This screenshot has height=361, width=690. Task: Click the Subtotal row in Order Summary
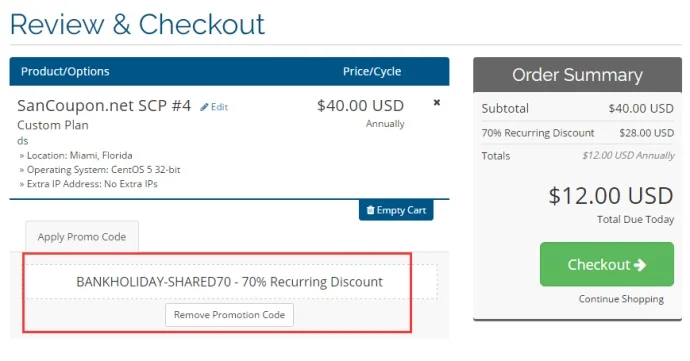point(577,109)
